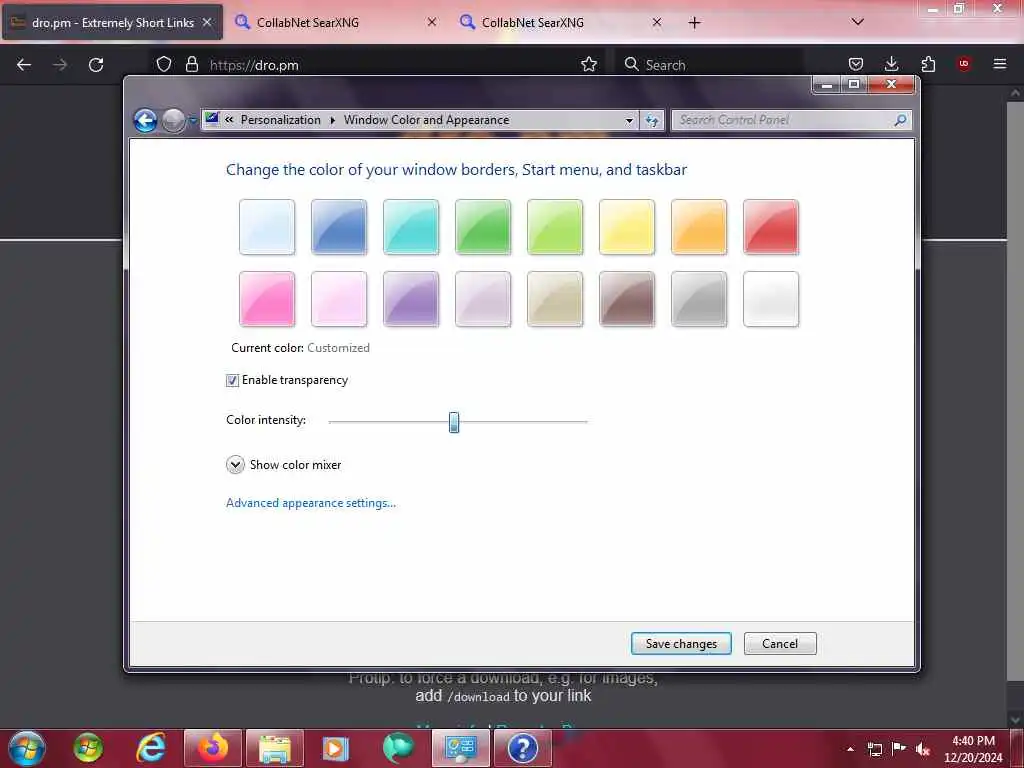Uncheck Enable transparency checkbox
The image size is (1024, 768).
232,380
